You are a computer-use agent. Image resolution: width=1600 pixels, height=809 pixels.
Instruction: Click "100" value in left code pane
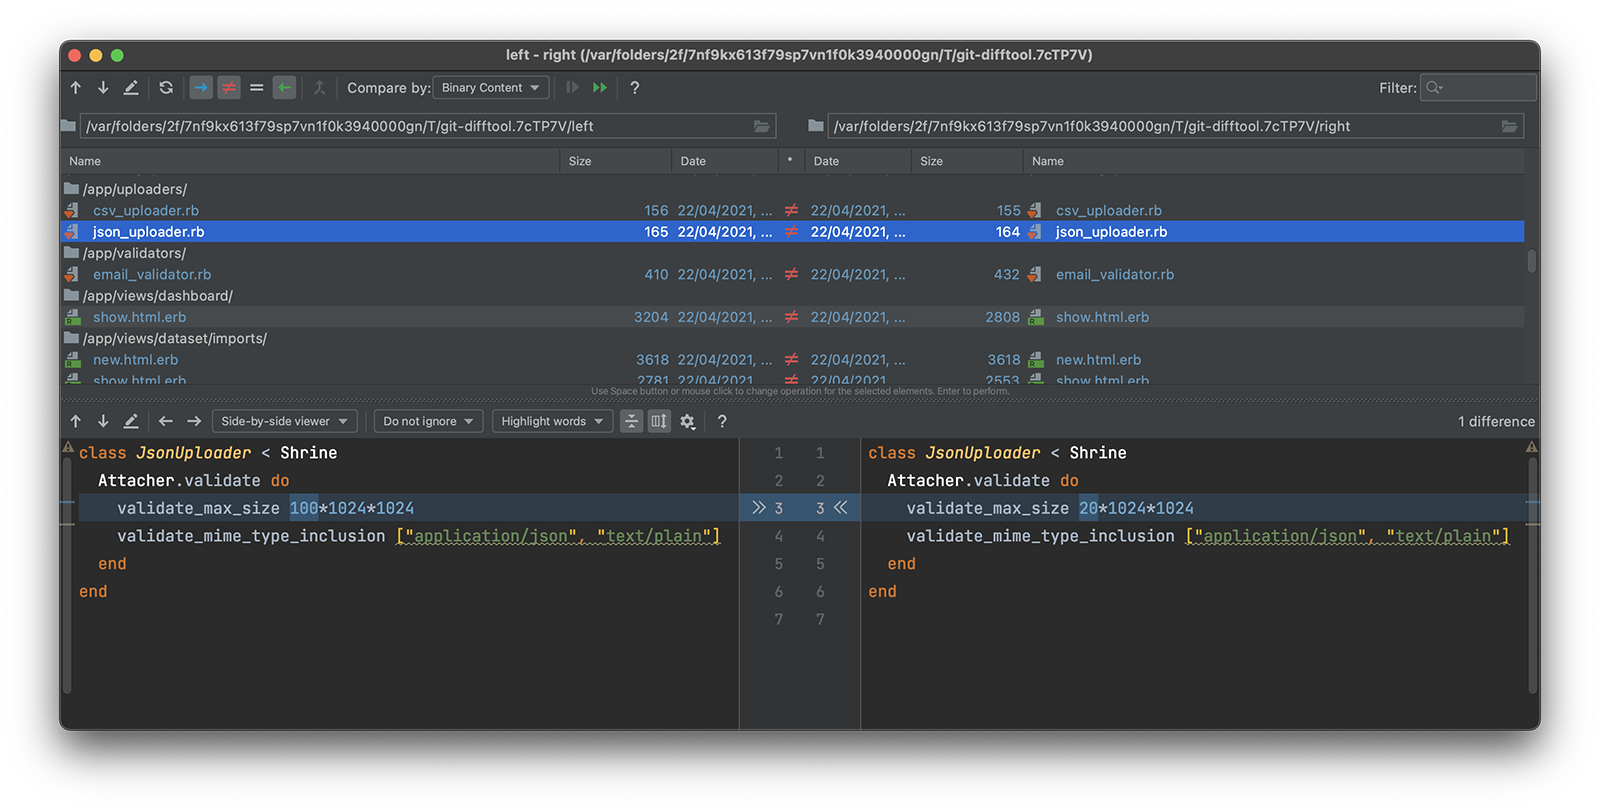[304, 508]
